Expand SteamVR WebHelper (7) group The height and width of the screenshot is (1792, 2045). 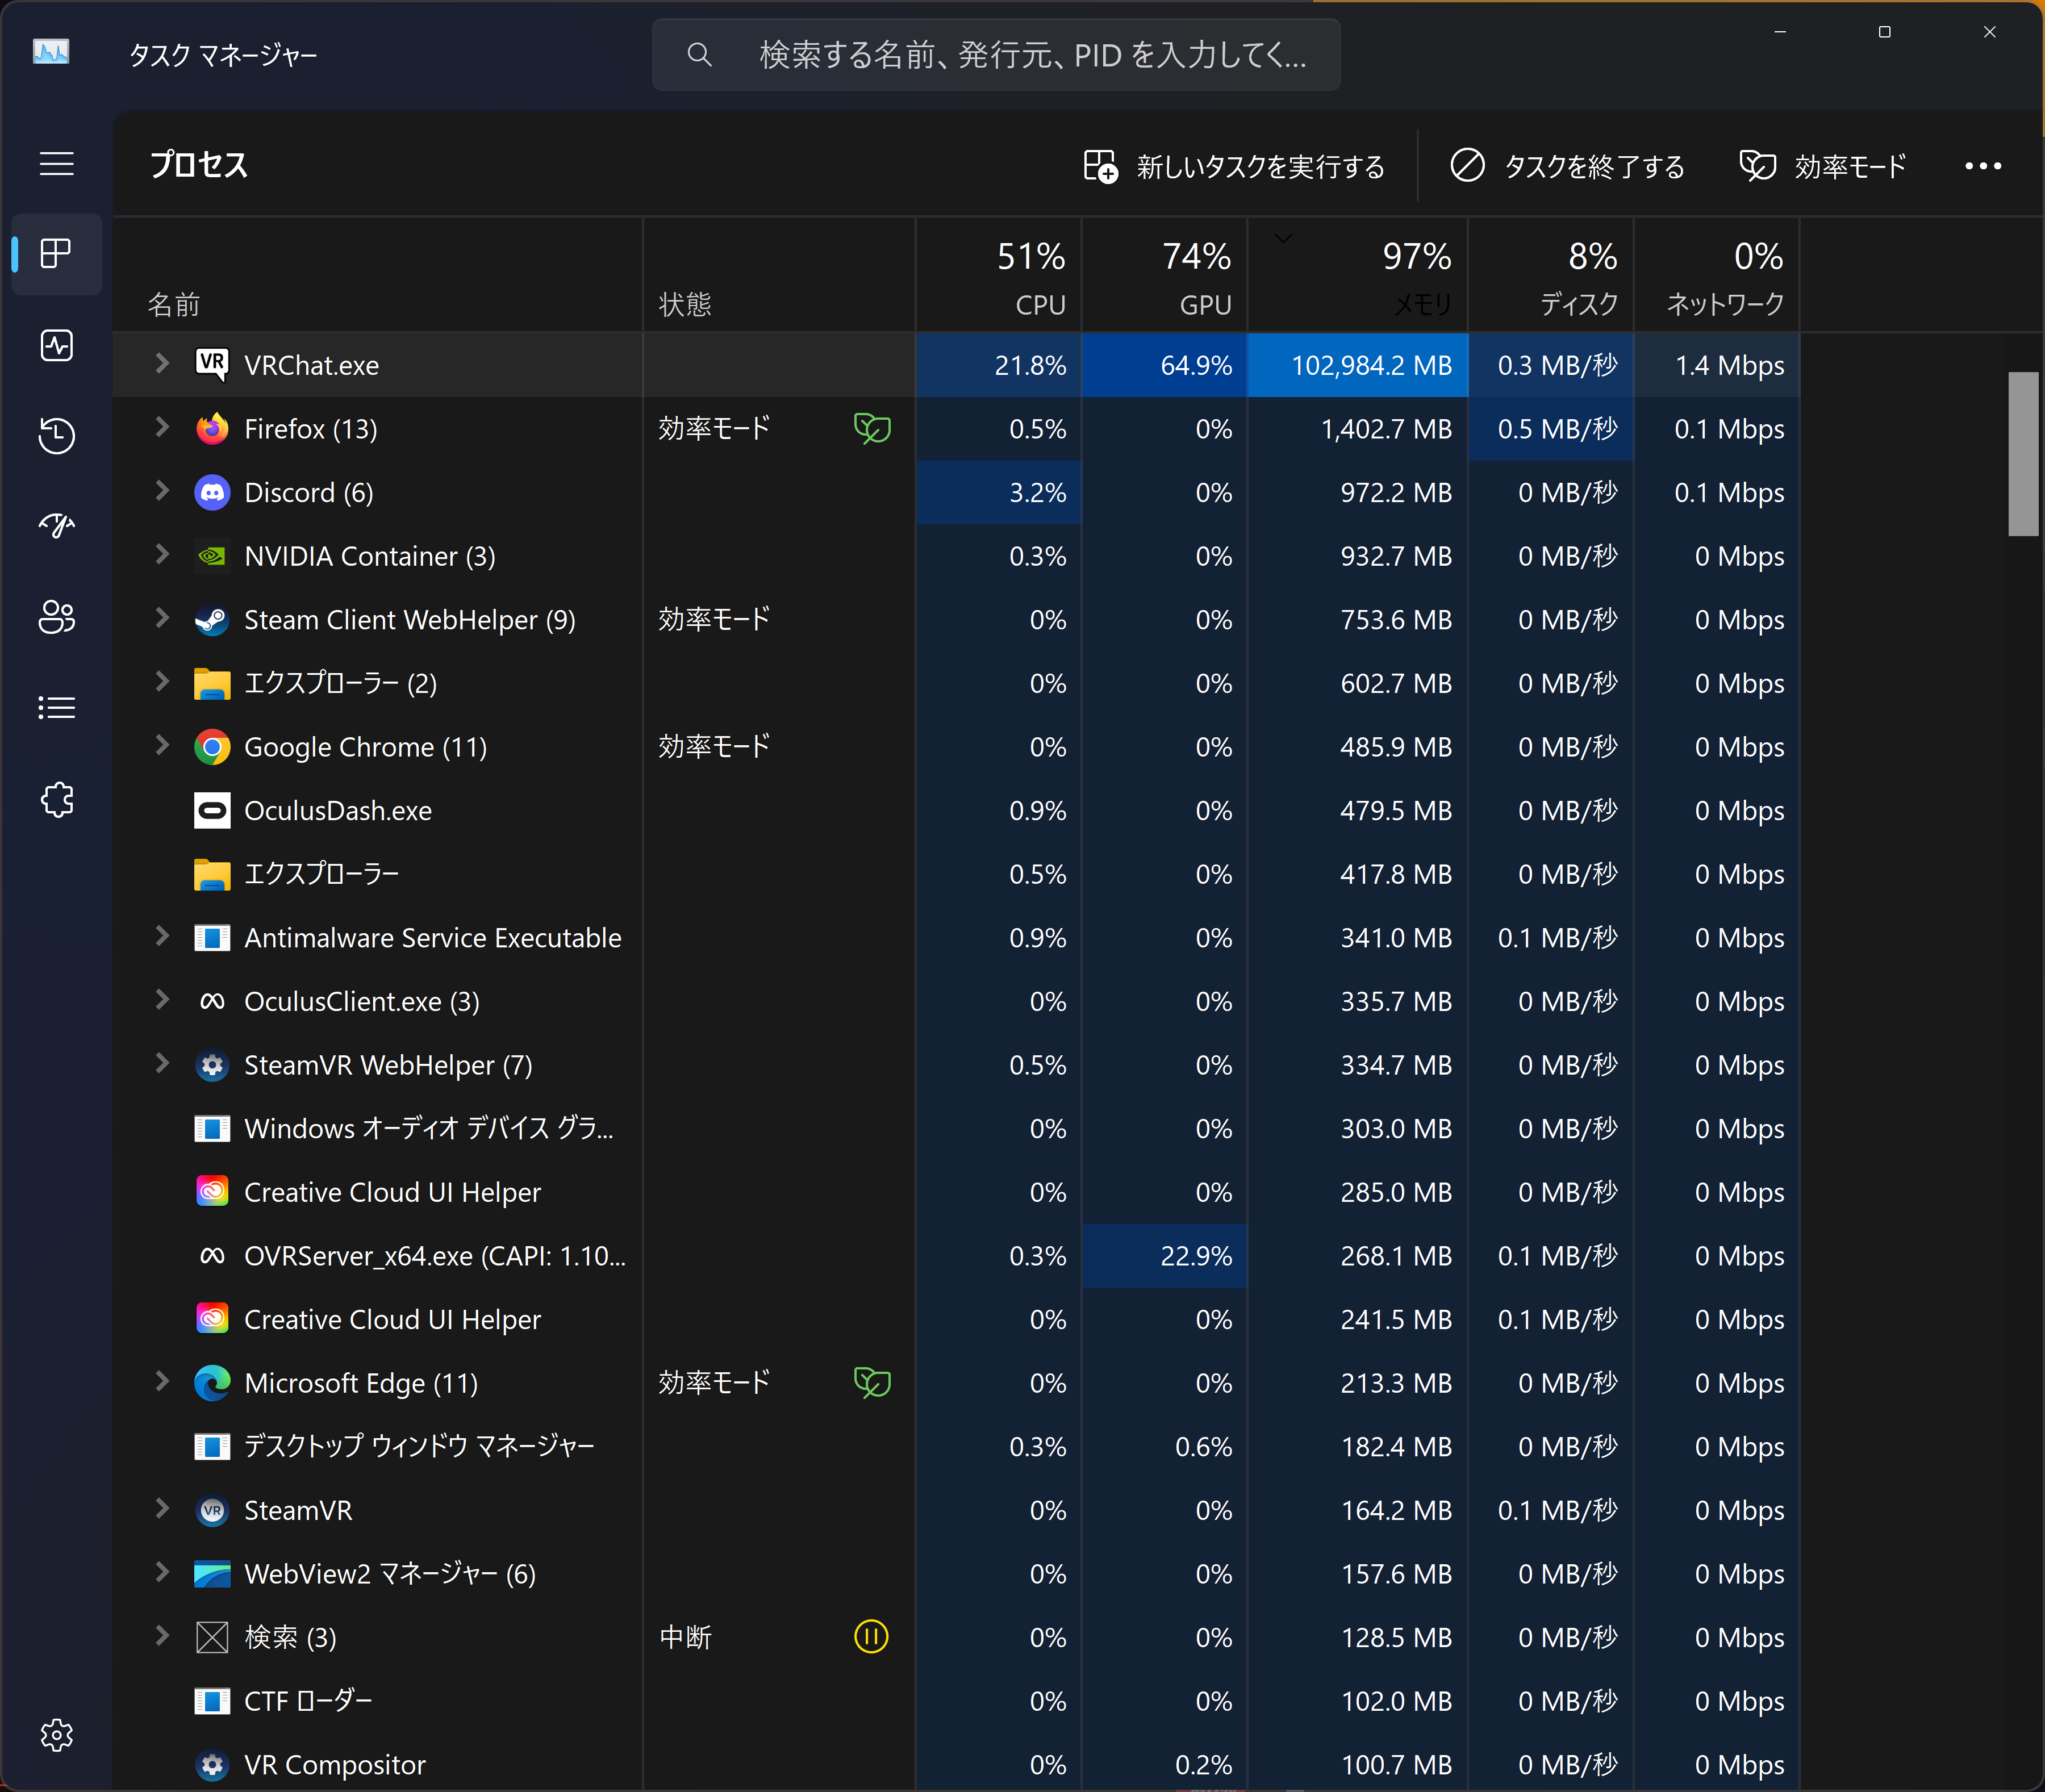pos(162,1063)
